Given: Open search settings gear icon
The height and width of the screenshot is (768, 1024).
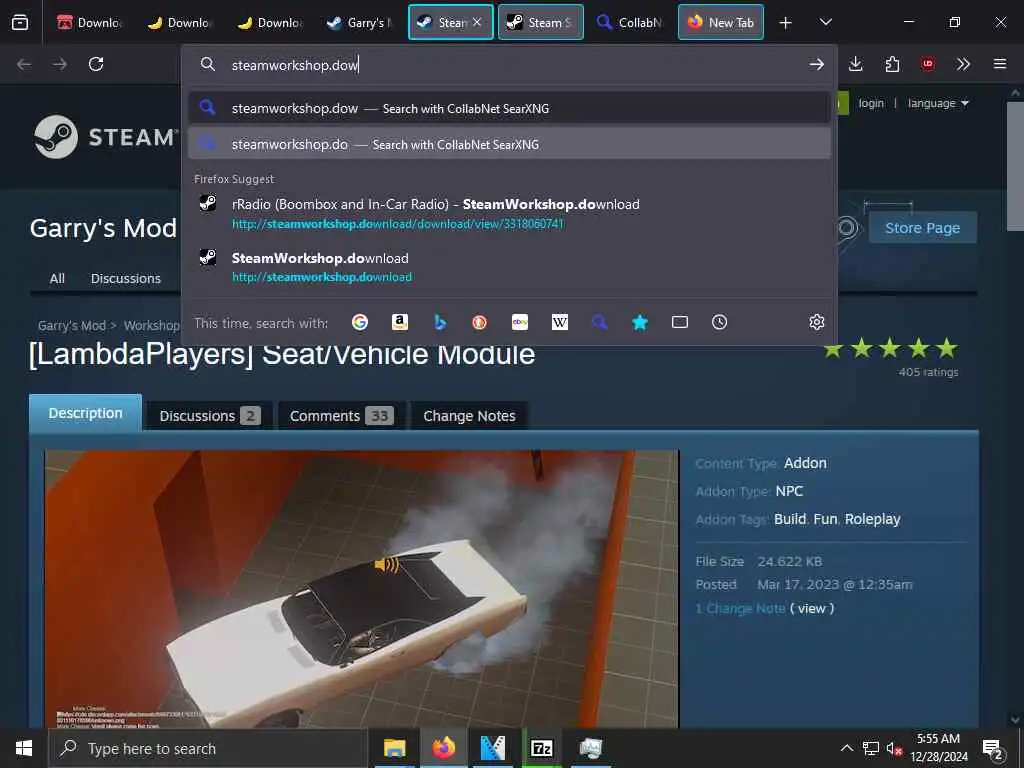Looking at the screenshot, I should point(816,322).
